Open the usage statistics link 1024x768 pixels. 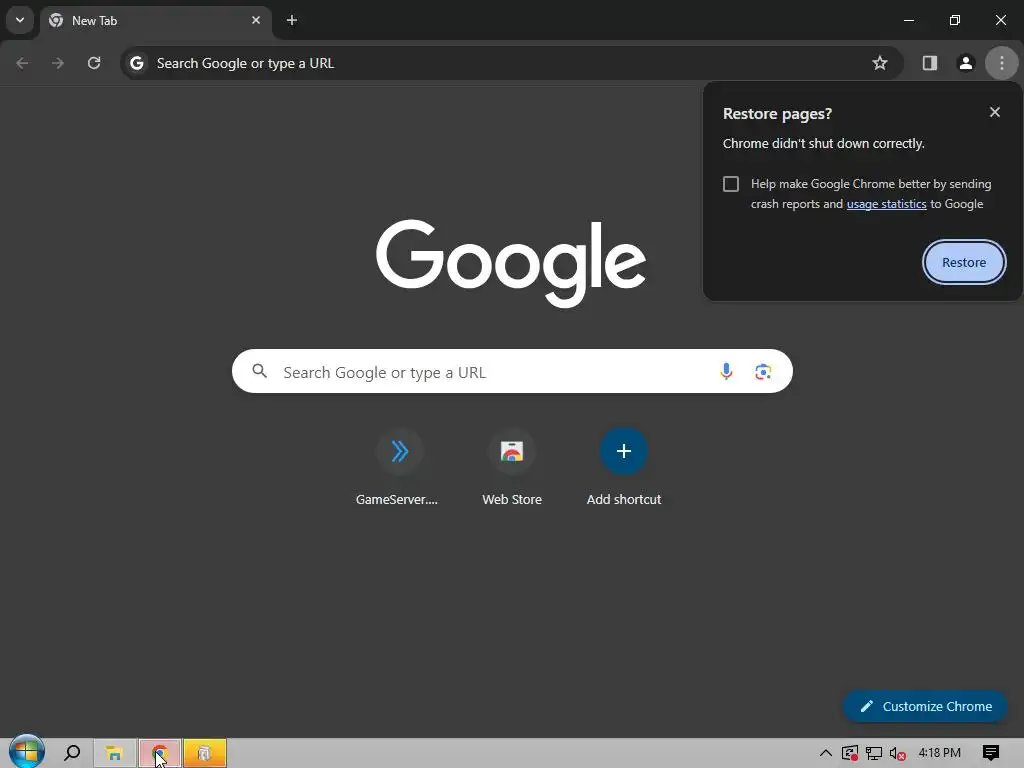pos(886,204)
